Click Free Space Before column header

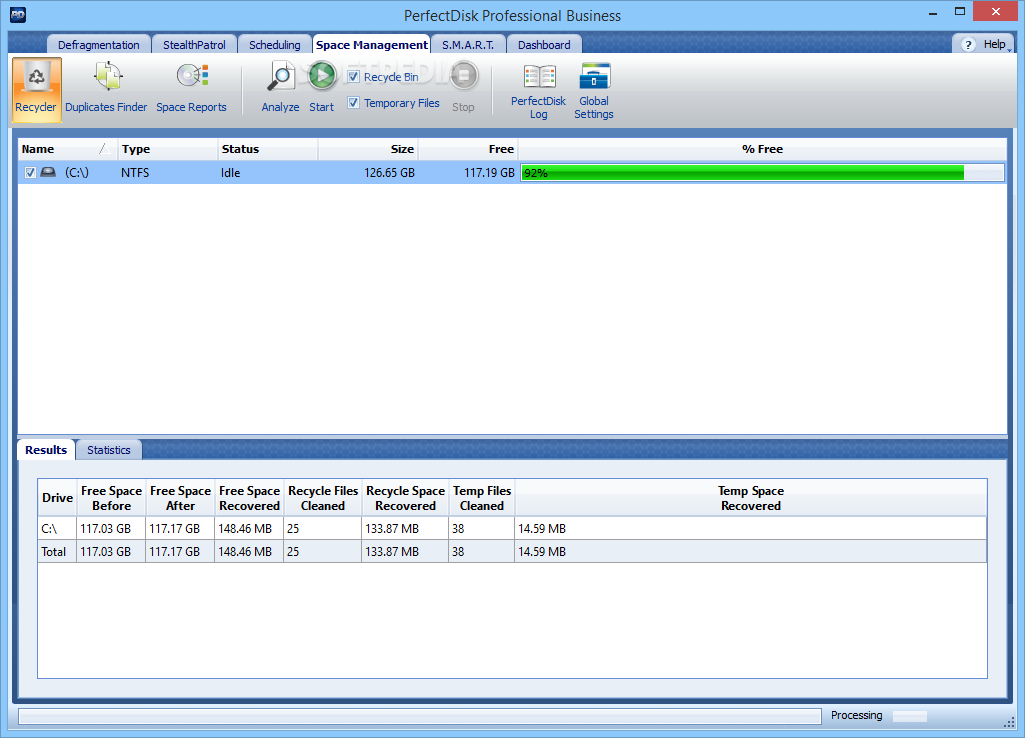pos(111,497)
